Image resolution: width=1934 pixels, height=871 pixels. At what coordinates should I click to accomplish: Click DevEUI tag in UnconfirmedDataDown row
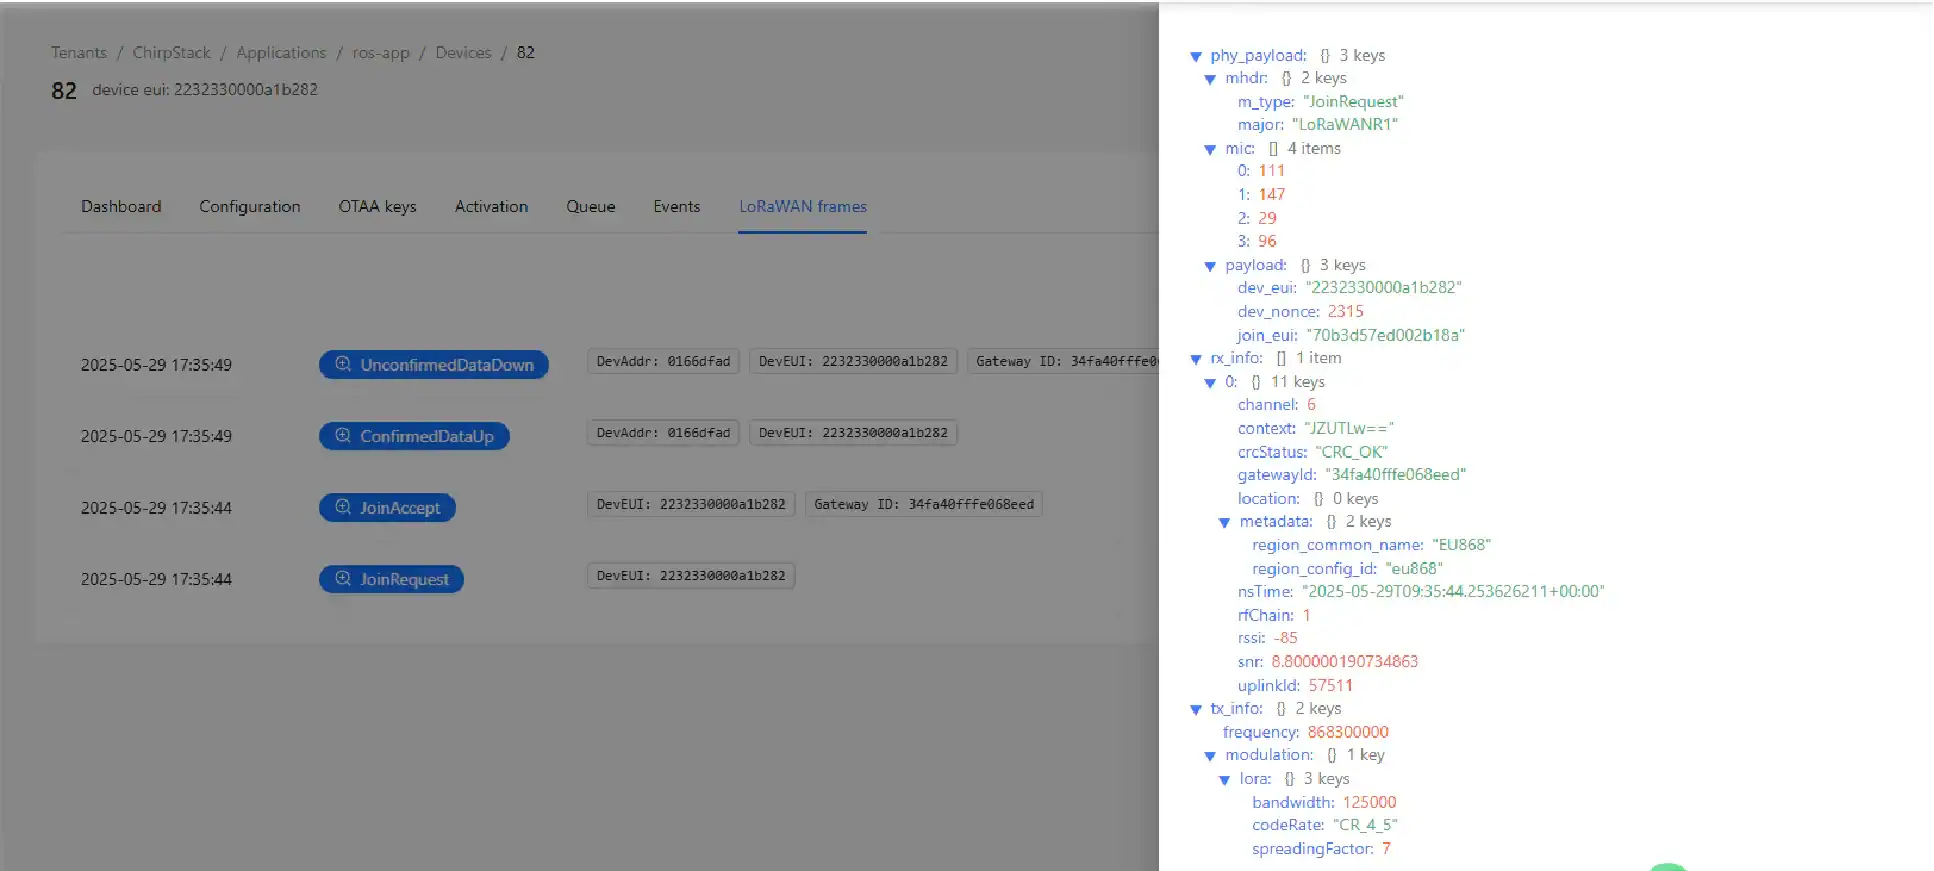point(853,361)
